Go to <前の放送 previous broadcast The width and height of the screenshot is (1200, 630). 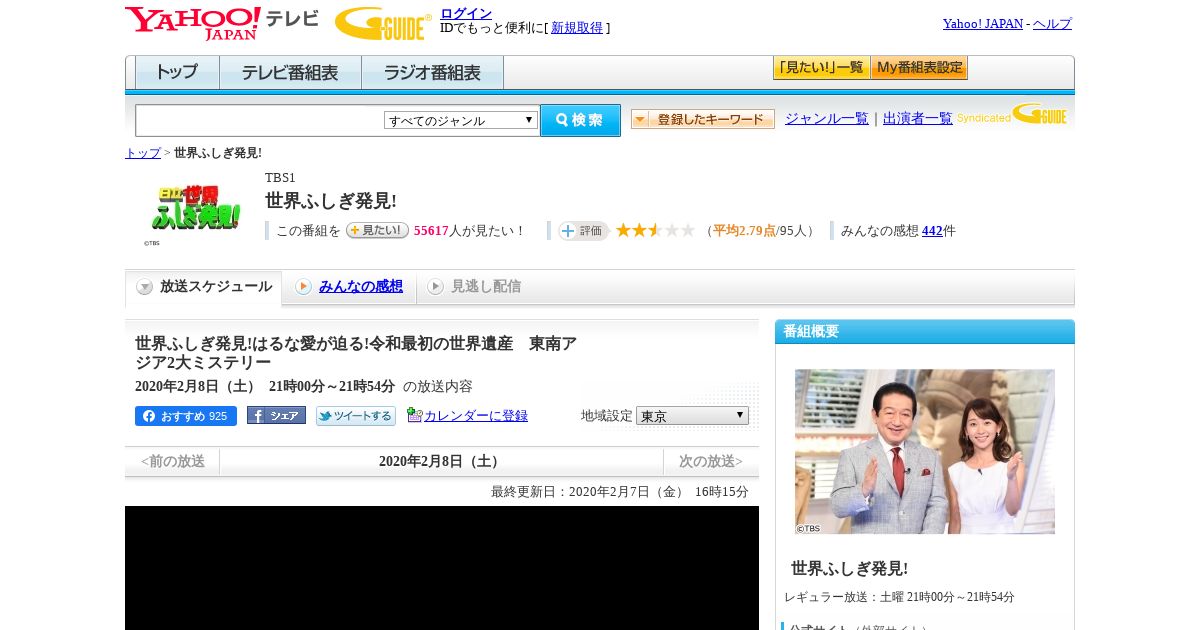[x=172, y=461]
